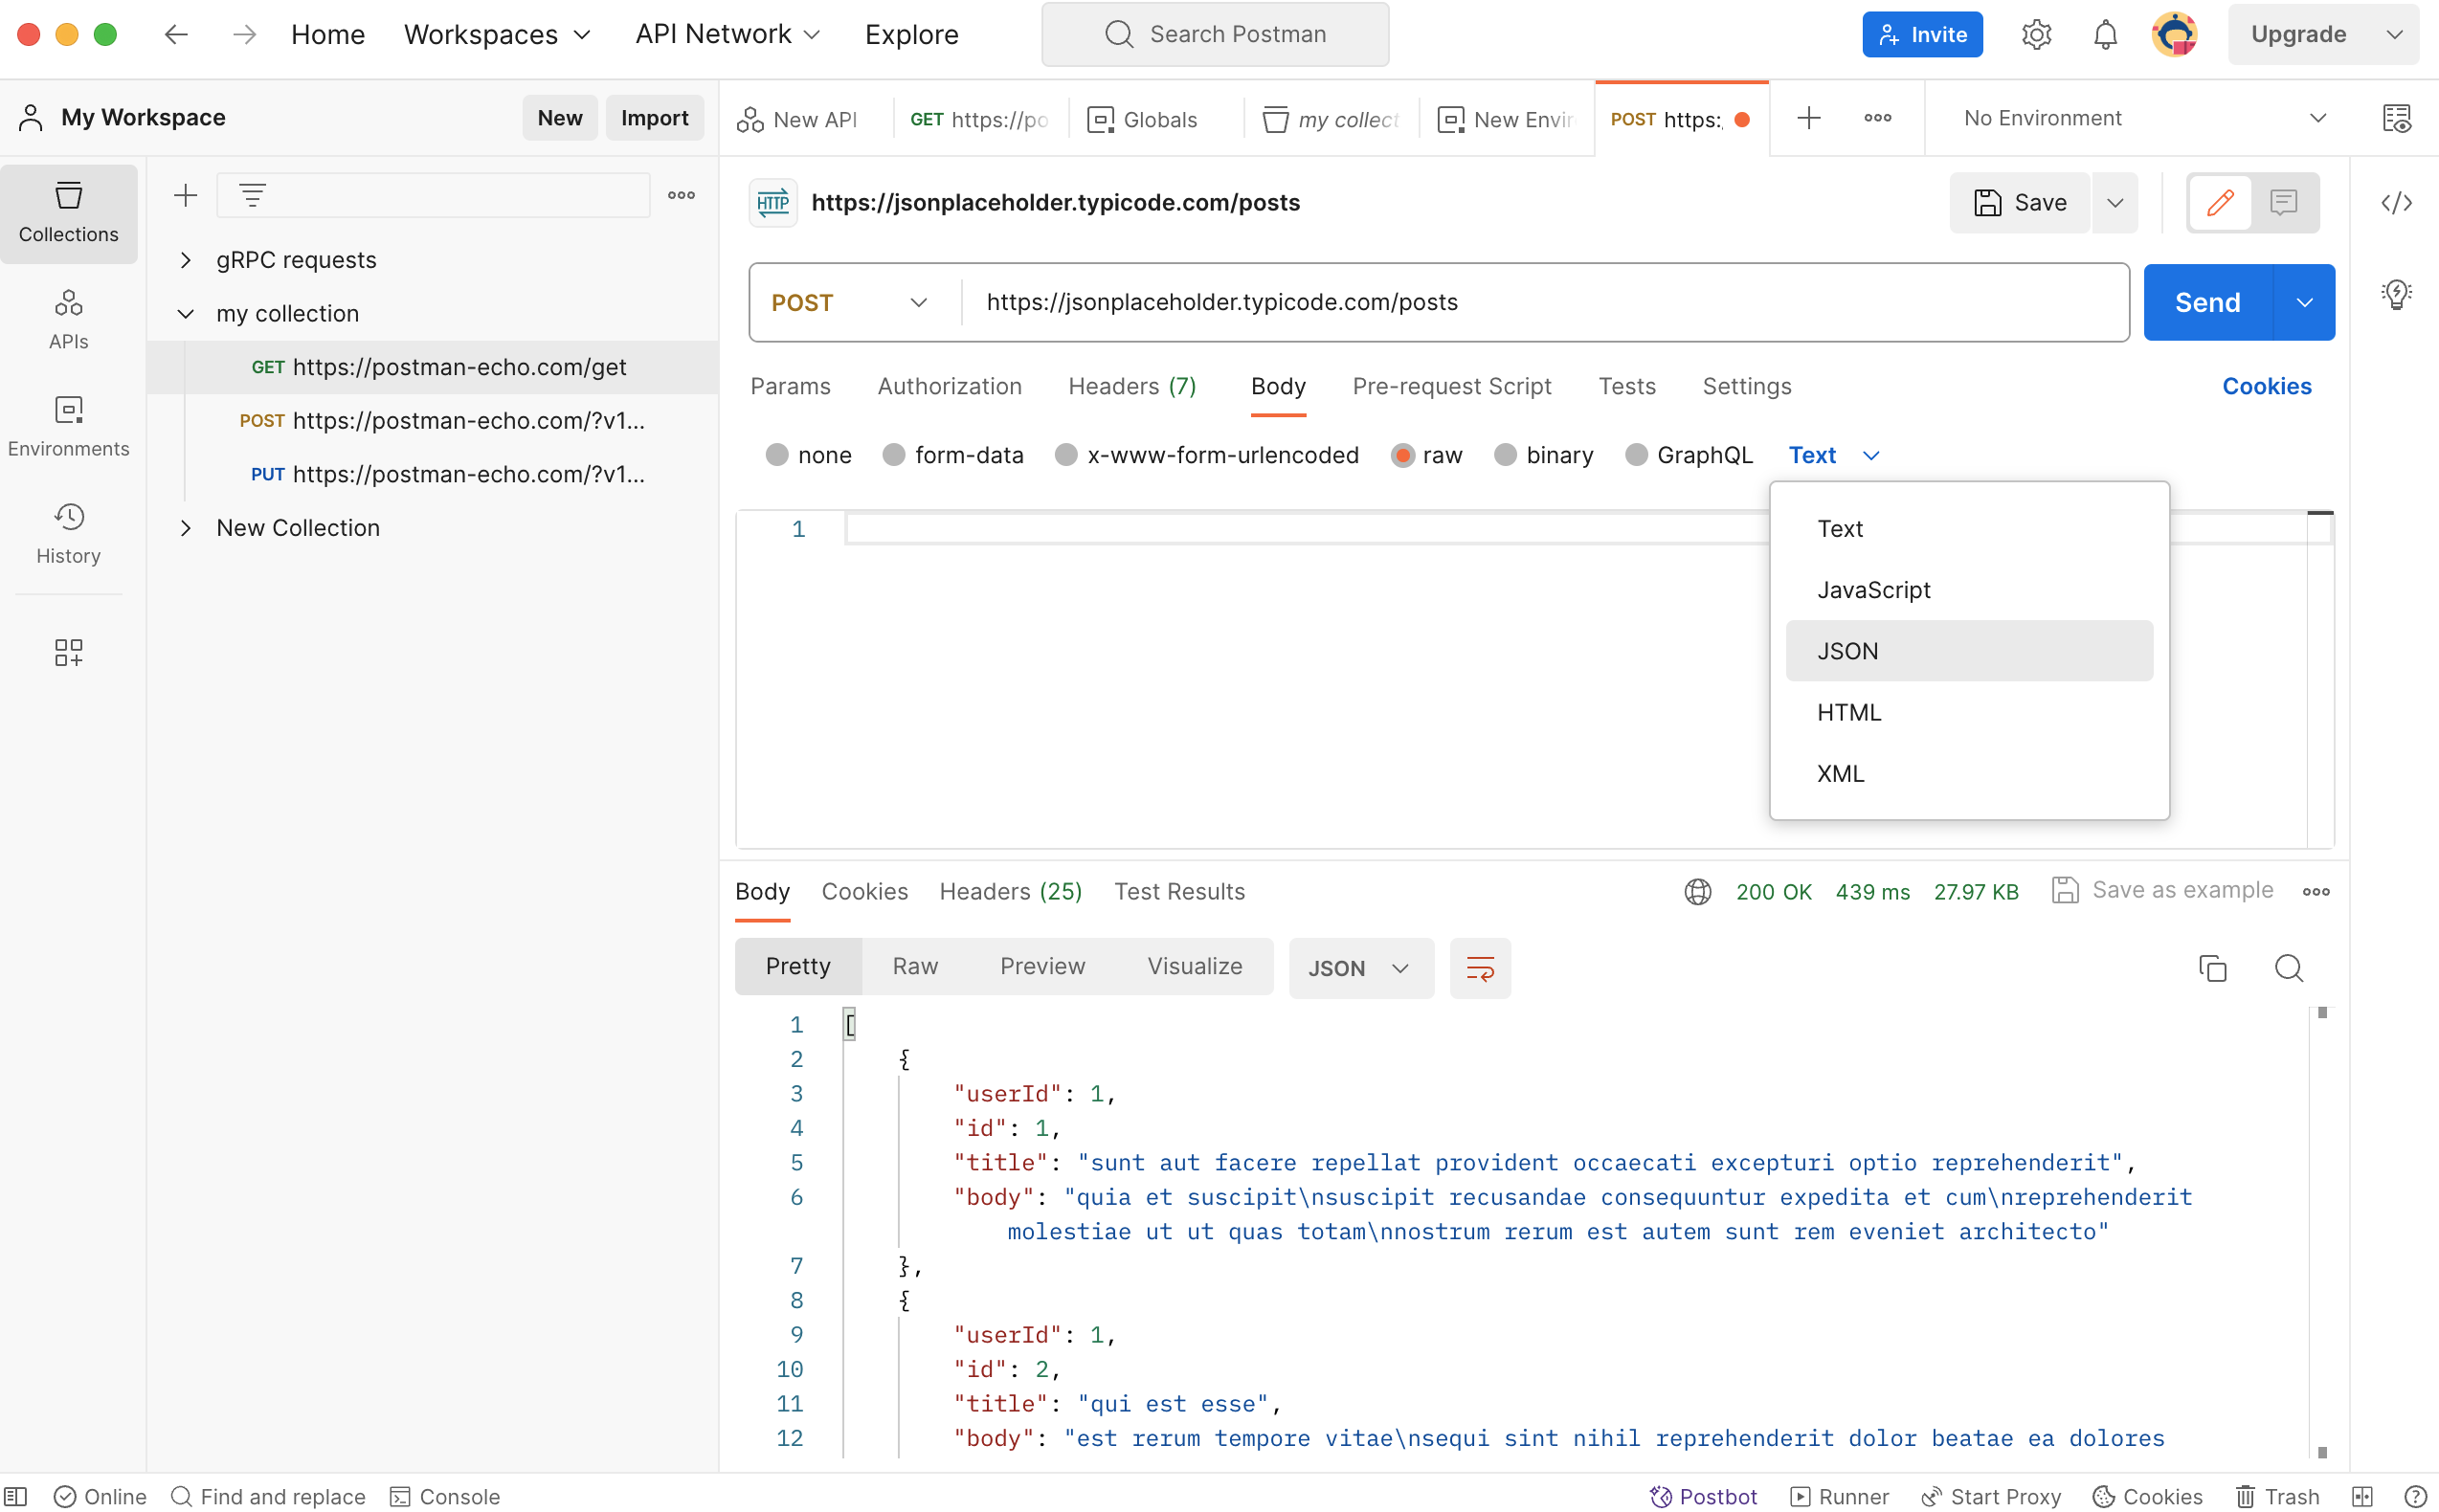The height and width of the screenshot is (1512, 2439).
Task: Open the Settings gear icon
Action: pyautogui.click(x=2036, y=34)
